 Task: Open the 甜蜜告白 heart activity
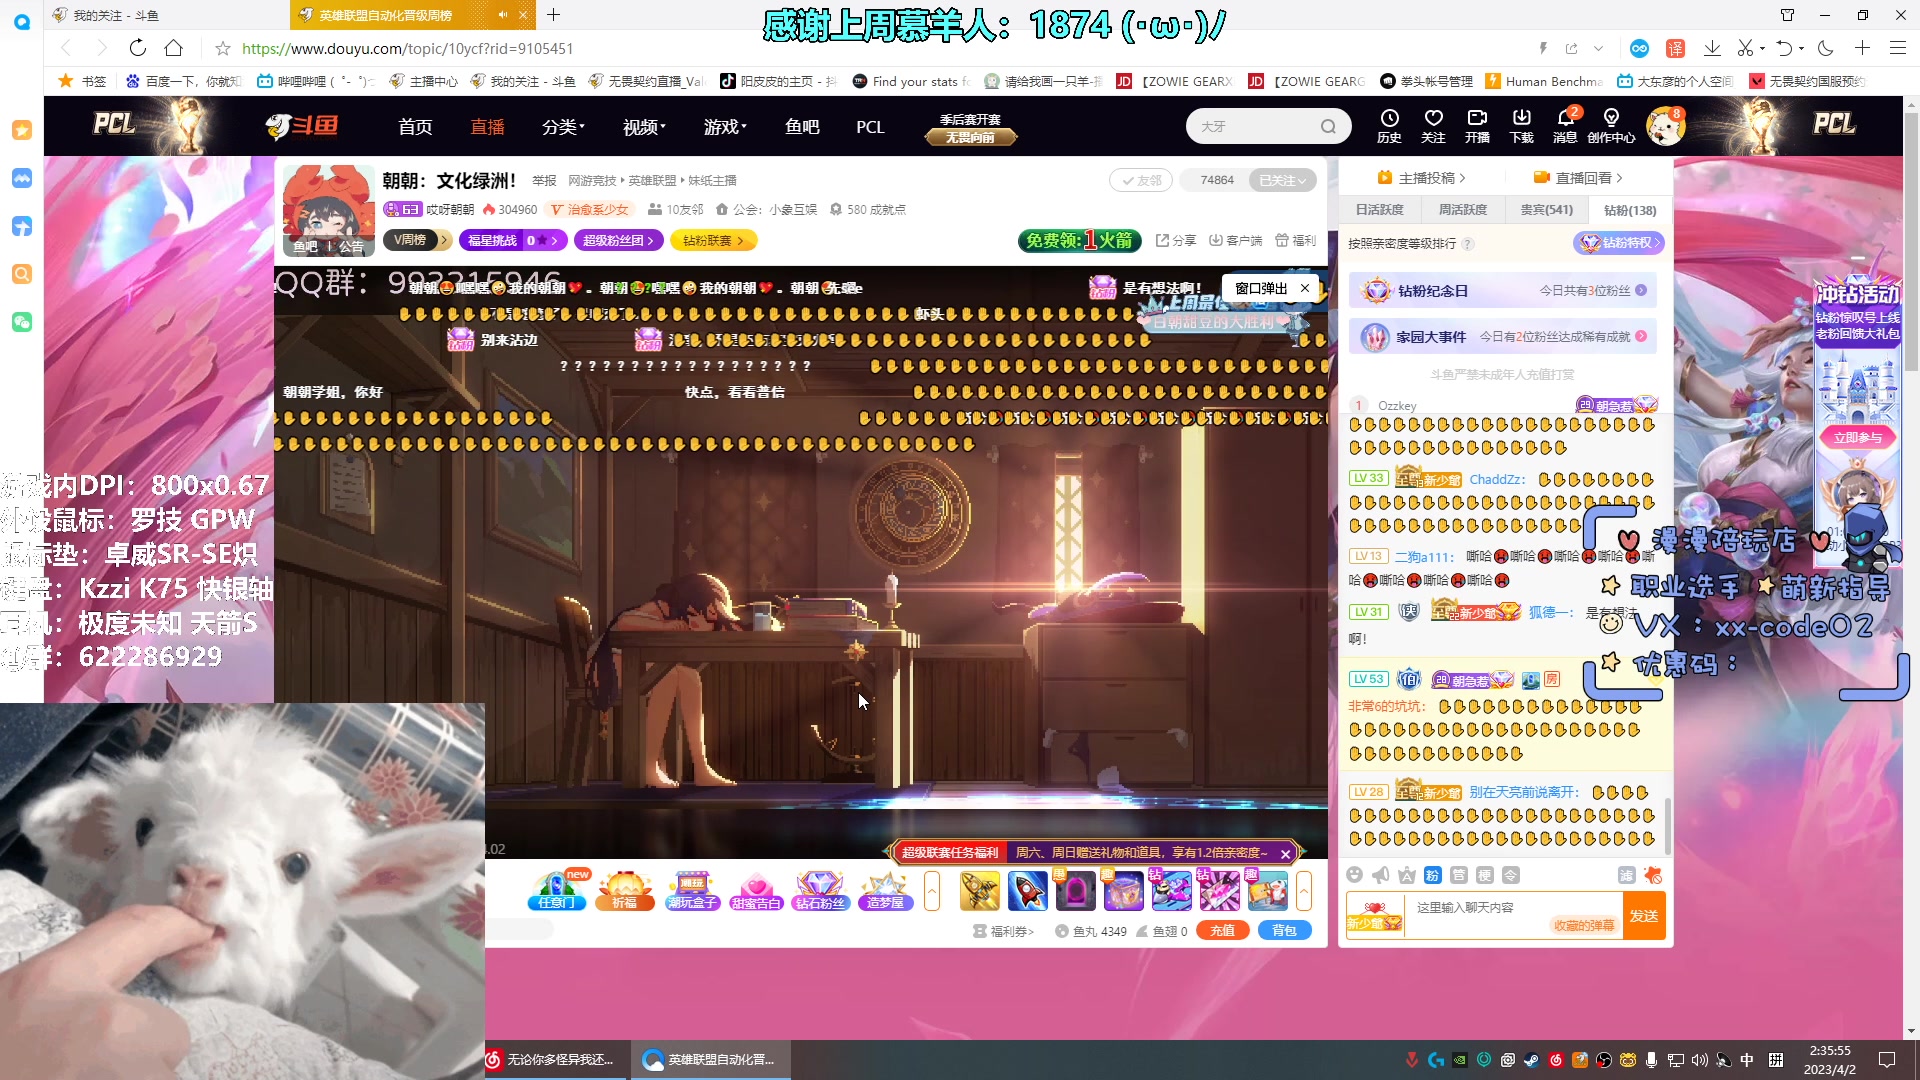[756, 890]
